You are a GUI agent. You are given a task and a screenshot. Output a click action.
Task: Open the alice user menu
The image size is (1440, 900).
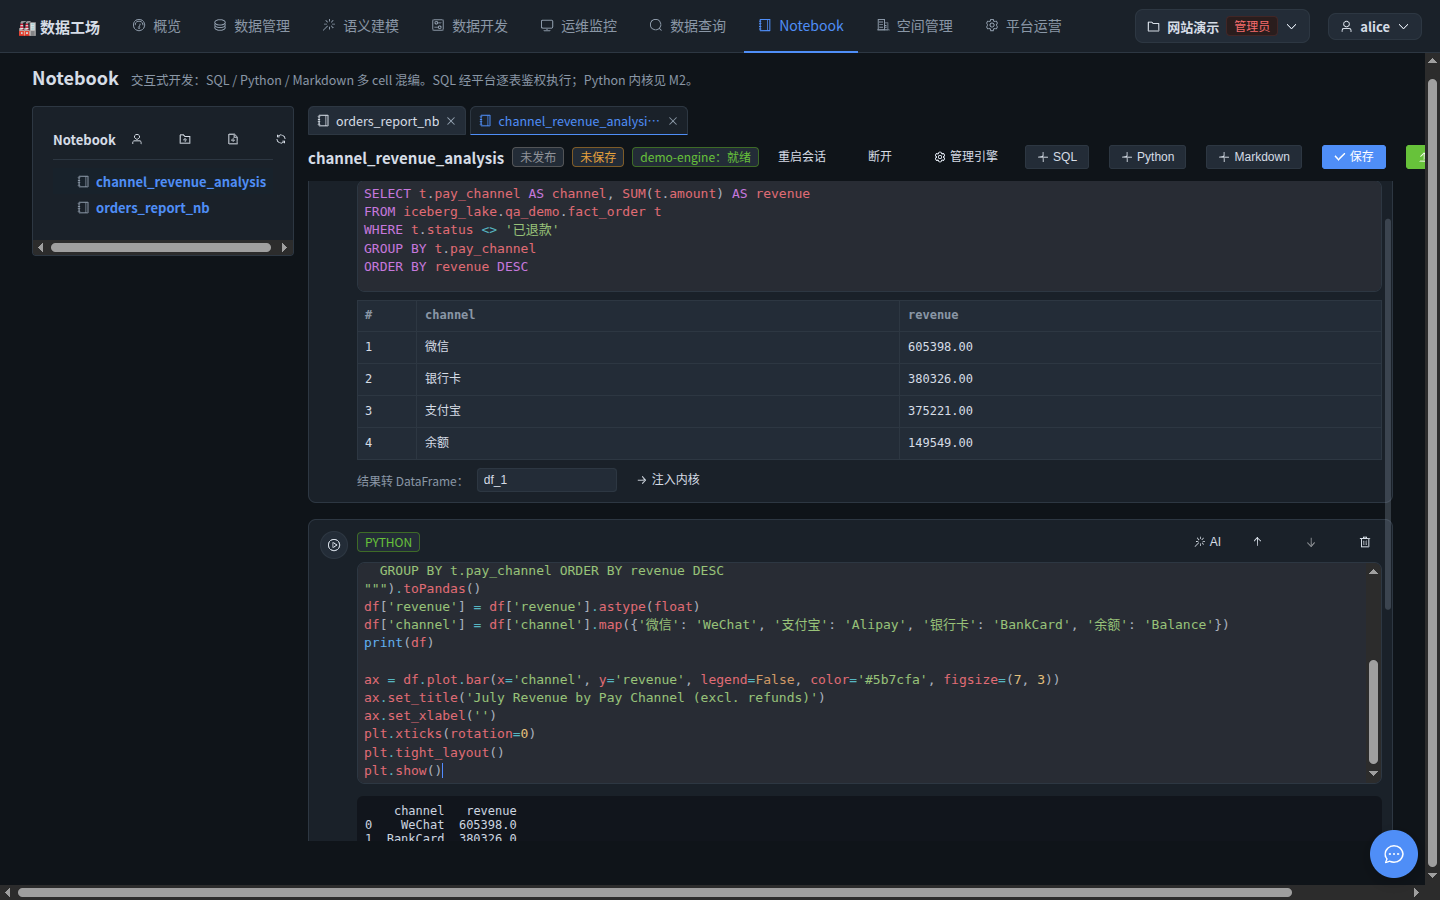pyautogui.click(x=1374, y=27)
